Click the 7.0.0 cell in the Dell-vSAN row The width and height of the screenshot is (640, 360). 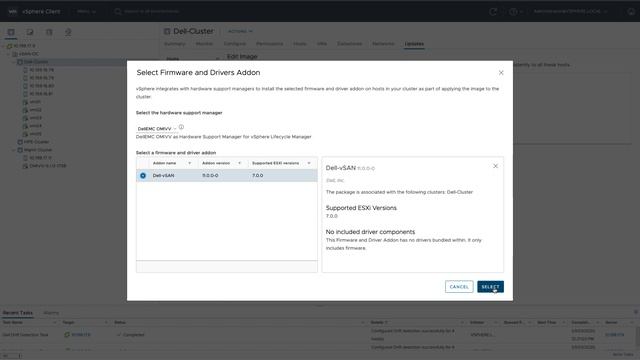[258, 176]
